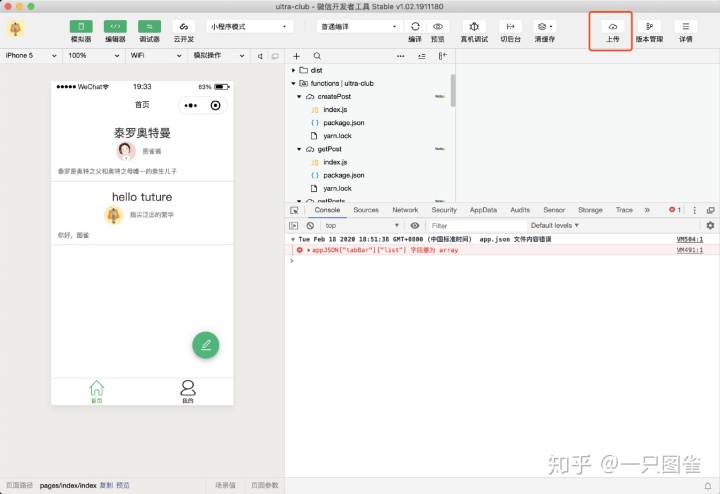The image size is (720, 494).
Task: Switch to the Console tab
Action: [327, 210]
